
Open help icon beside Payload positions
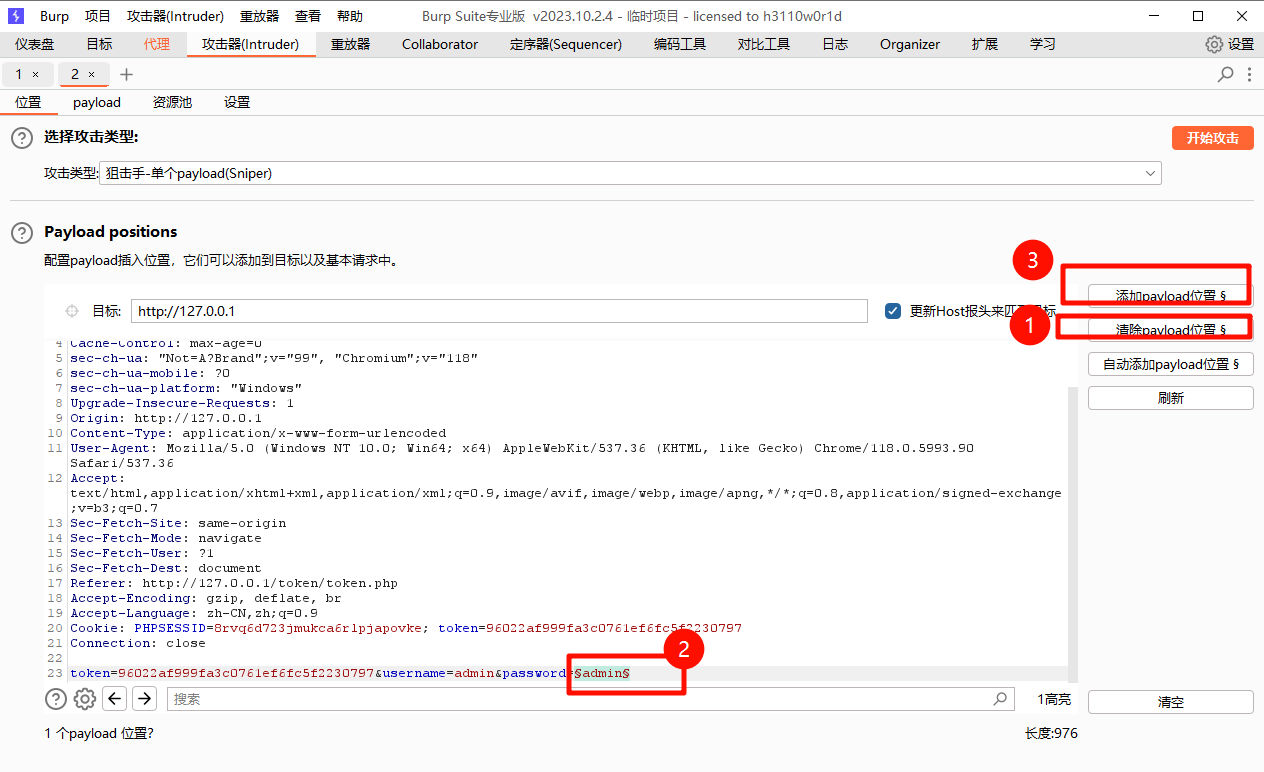click(21, 232)
